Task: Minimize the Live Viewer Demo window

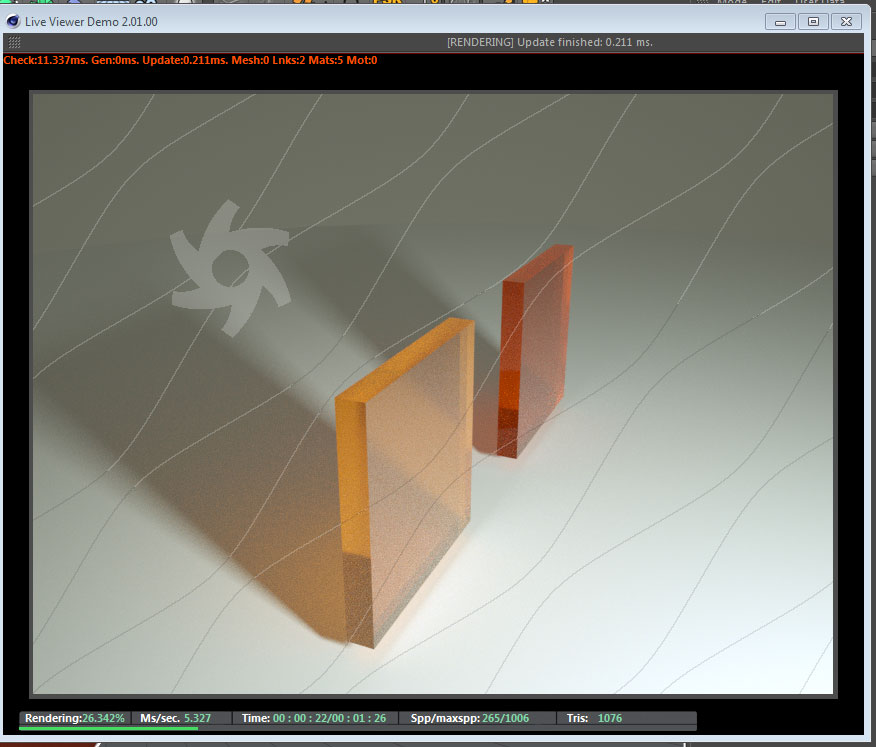Action: (x=780, y=22)
